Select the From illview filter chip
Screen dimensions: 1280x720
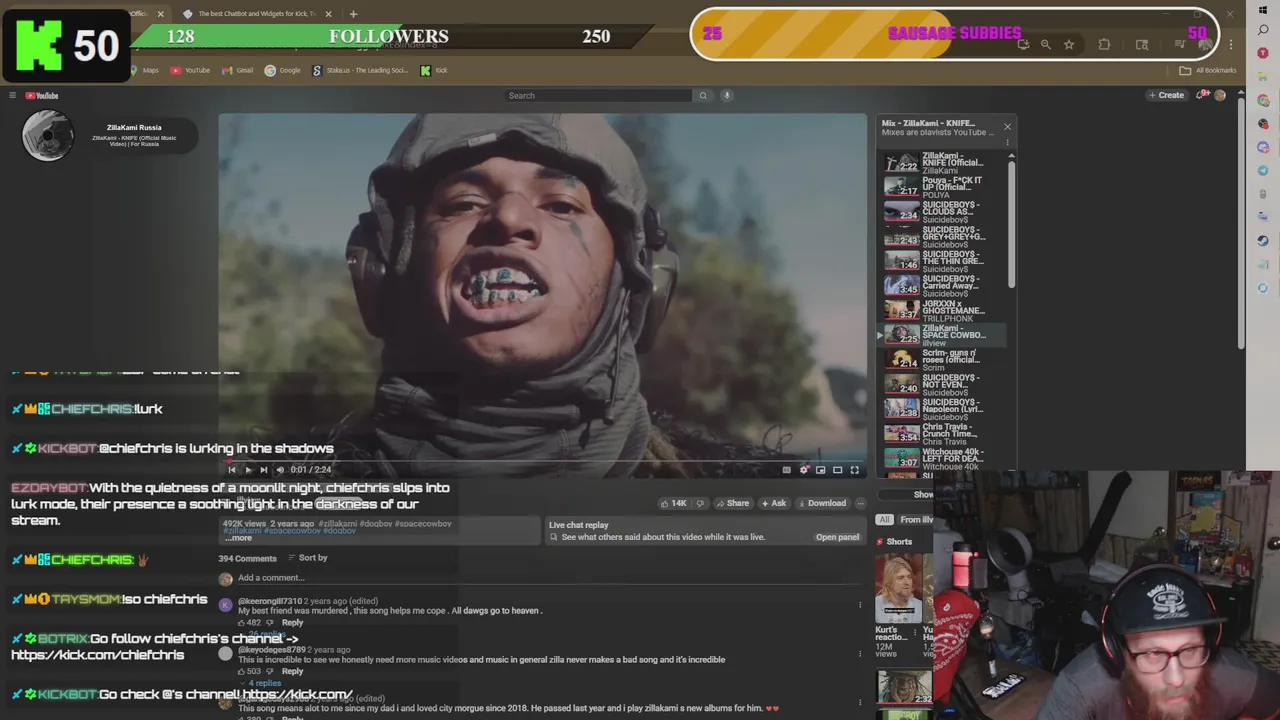click(x=915, y=520)
